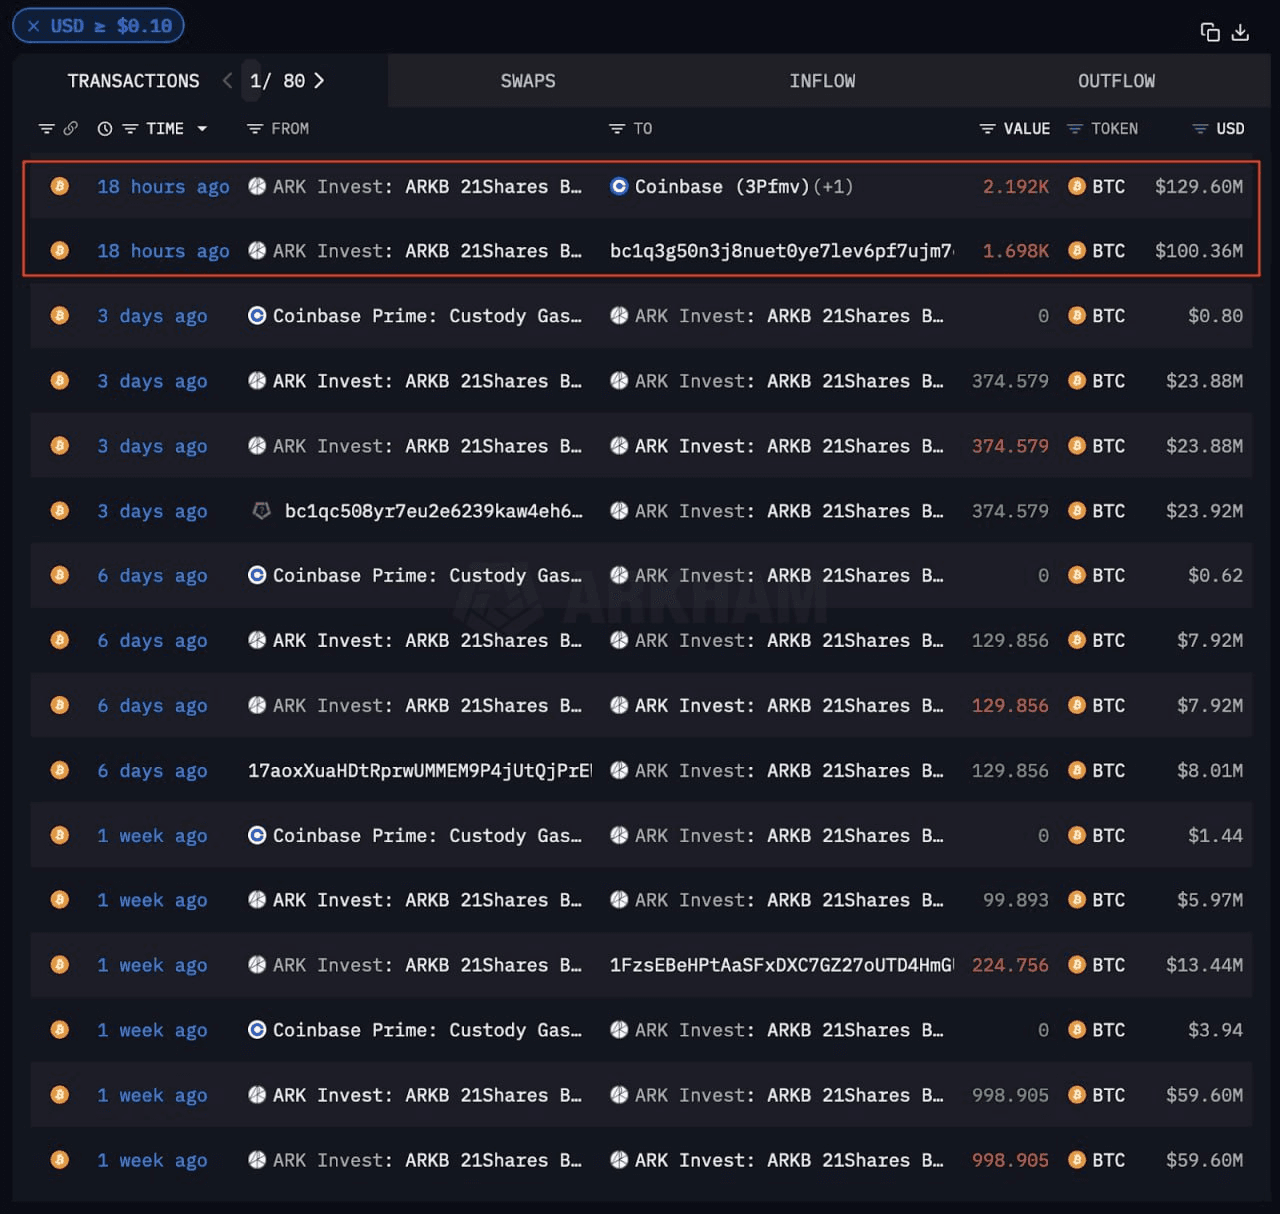This screenshot has height=1214, width=1280.
Task: Click the BTC token icon in $13.44M row
Action: pyautogui.click(x=1077, y=965)
